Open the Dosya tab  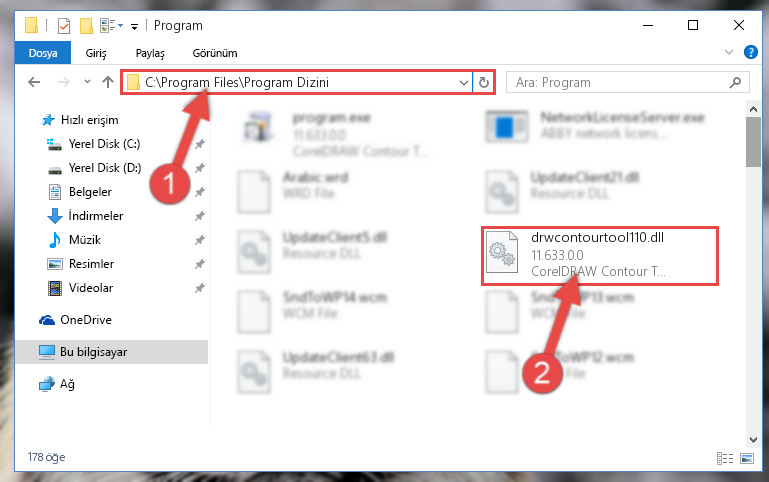tap(43, 53)
